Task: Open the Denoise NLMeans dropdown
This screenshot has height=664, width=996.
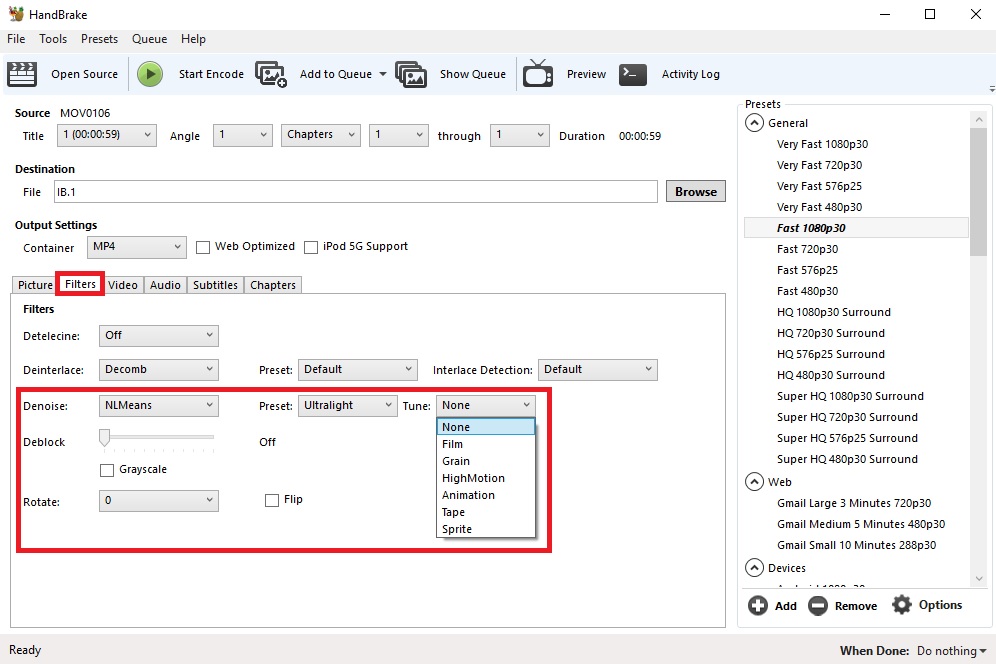Action: click(159, 405)
